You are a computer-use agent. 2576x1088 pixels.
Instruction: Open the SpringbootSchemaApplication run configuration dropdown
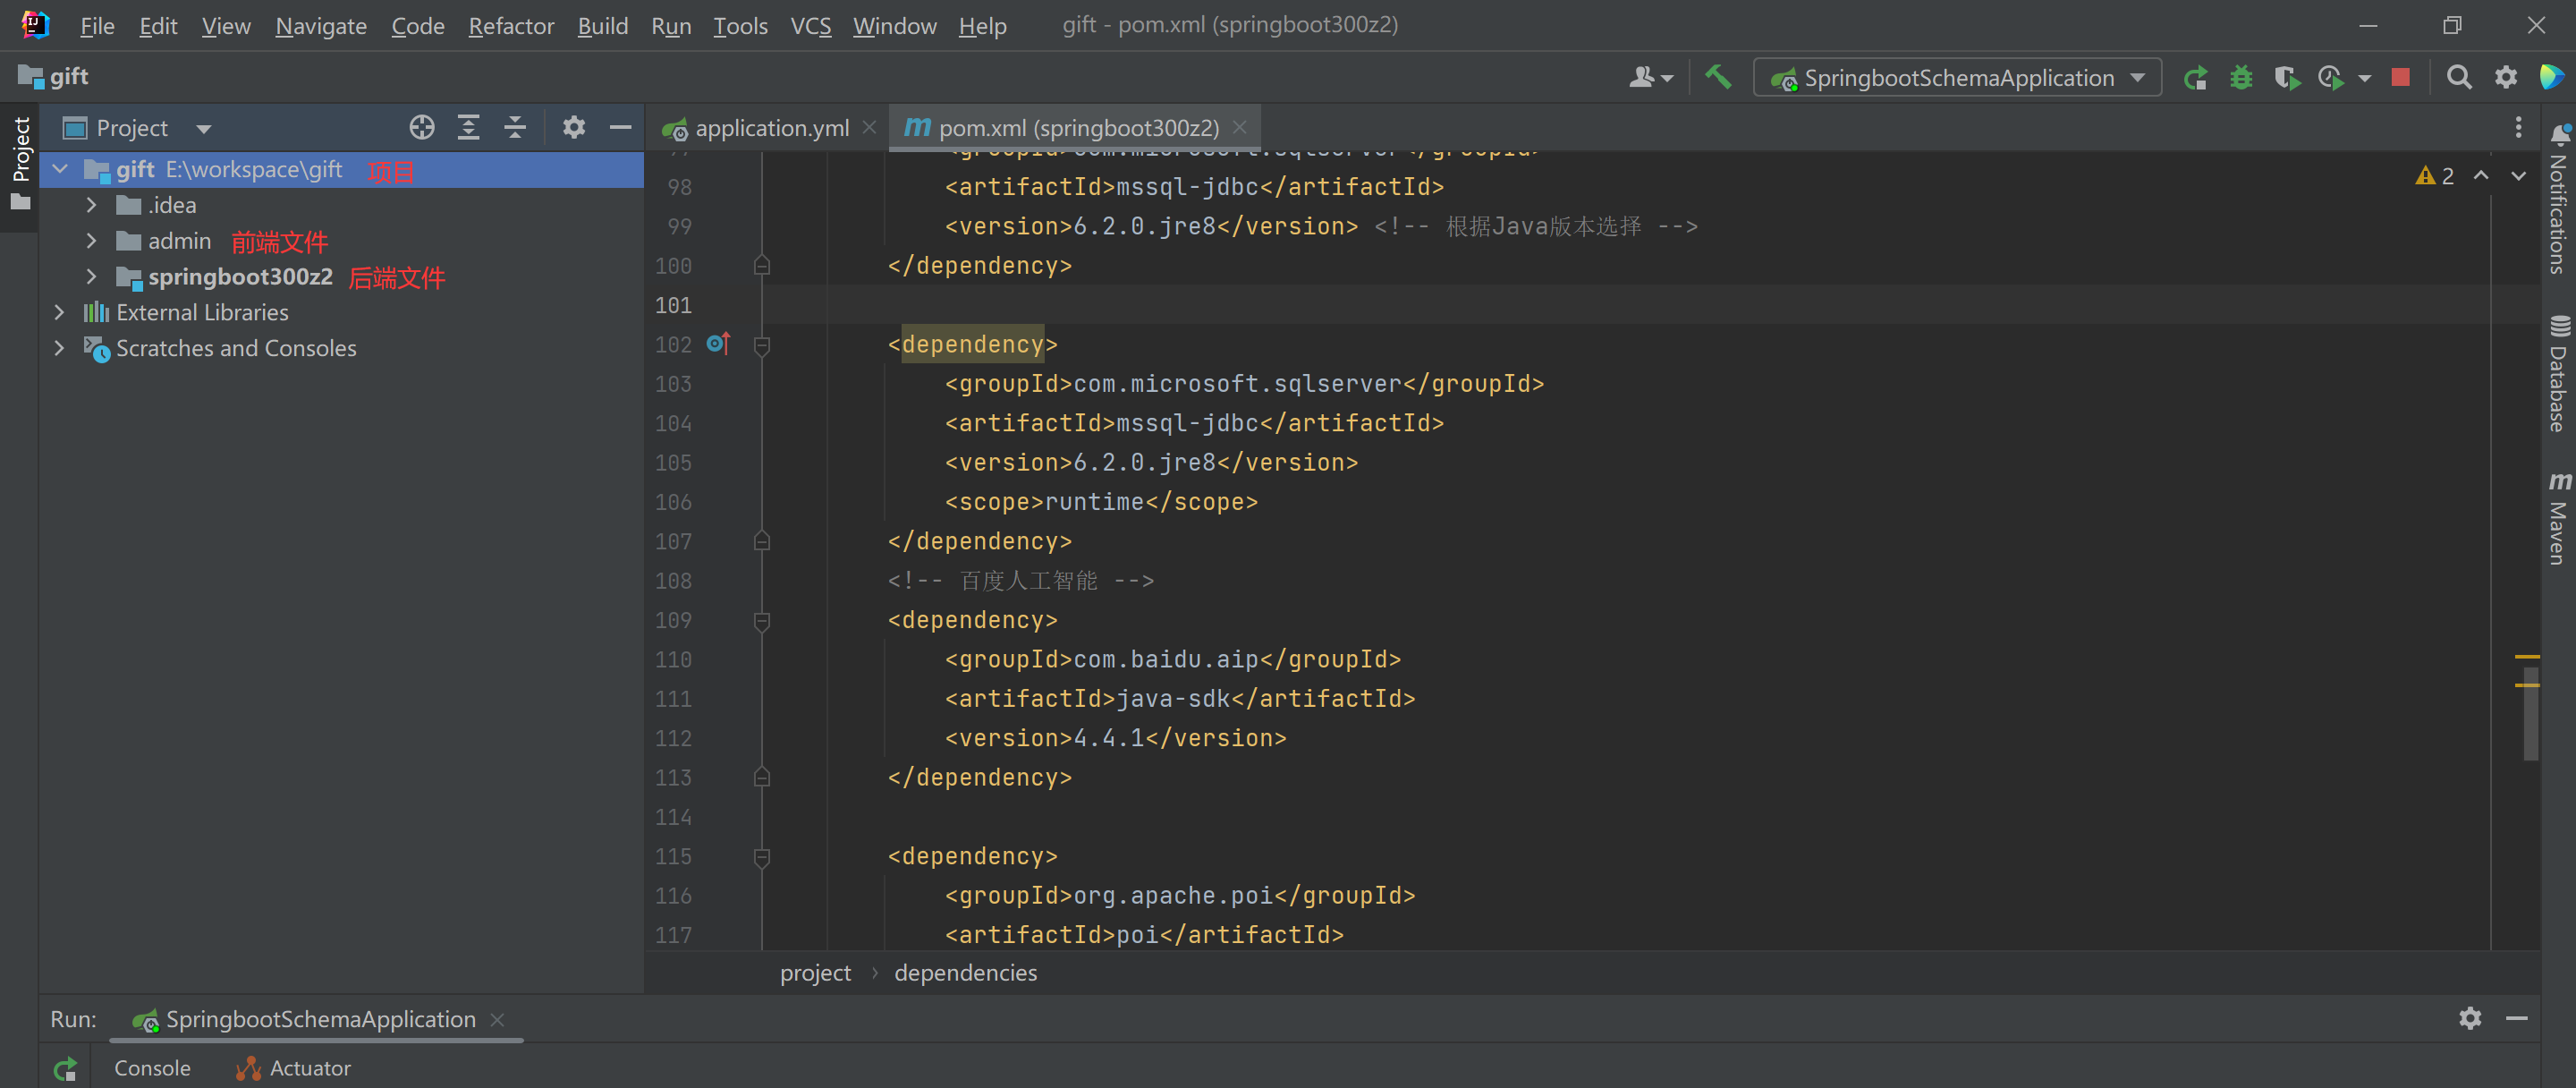1957,78
